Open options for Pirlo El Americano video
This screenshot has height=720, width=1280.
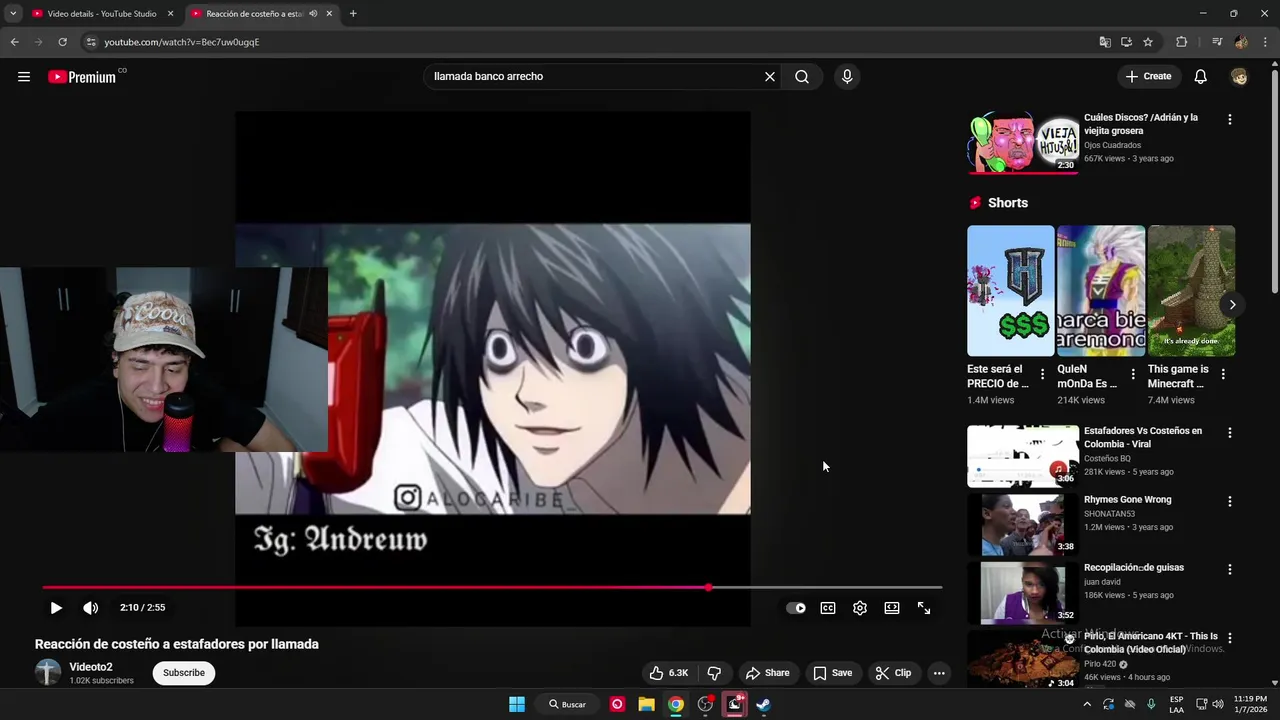tap(1230, 637)
